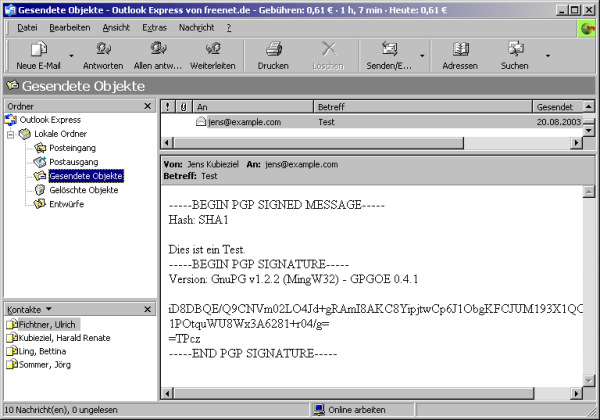Select Gesendete Objekte folder label

pos(86,176)
